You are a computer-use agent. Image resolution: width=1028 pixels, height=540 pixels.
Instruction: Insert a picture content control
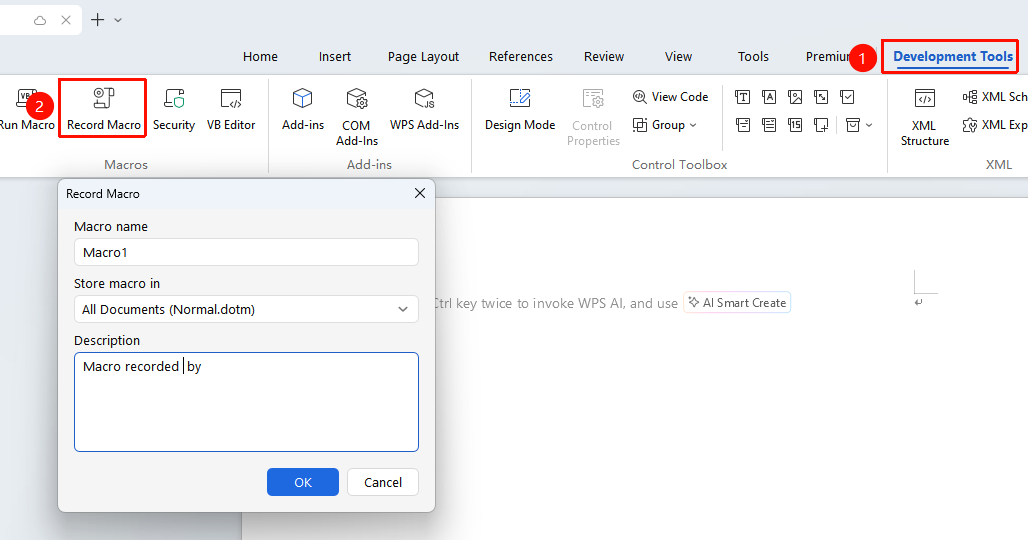point(795,97)
